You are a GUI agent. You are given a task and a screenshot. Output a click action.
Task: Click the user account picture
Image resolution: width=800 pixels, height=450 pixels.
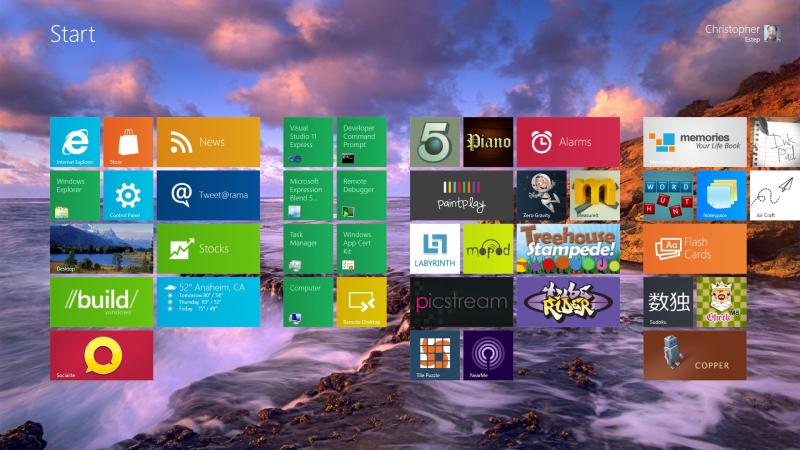[x=772, y=33]
